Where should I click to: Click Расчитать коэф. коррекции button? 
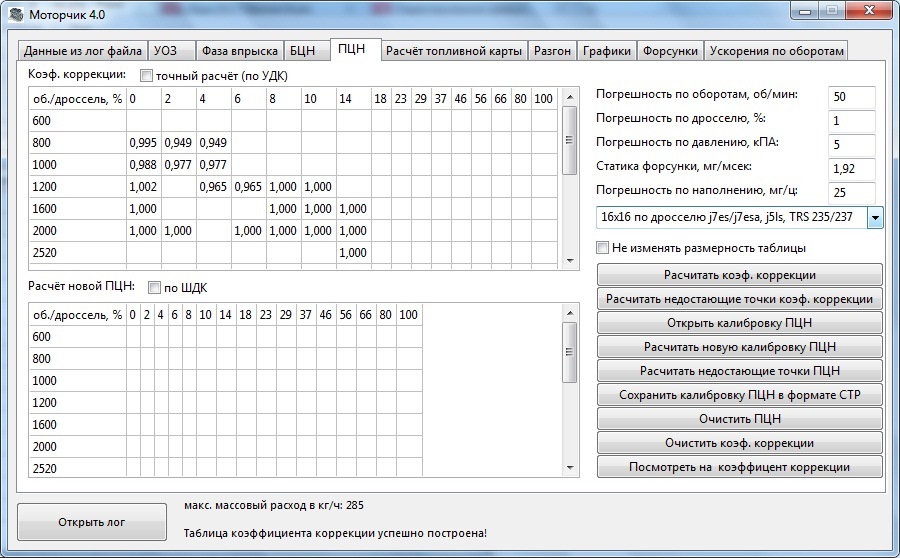pyautogui.click(x=740, y=275)
